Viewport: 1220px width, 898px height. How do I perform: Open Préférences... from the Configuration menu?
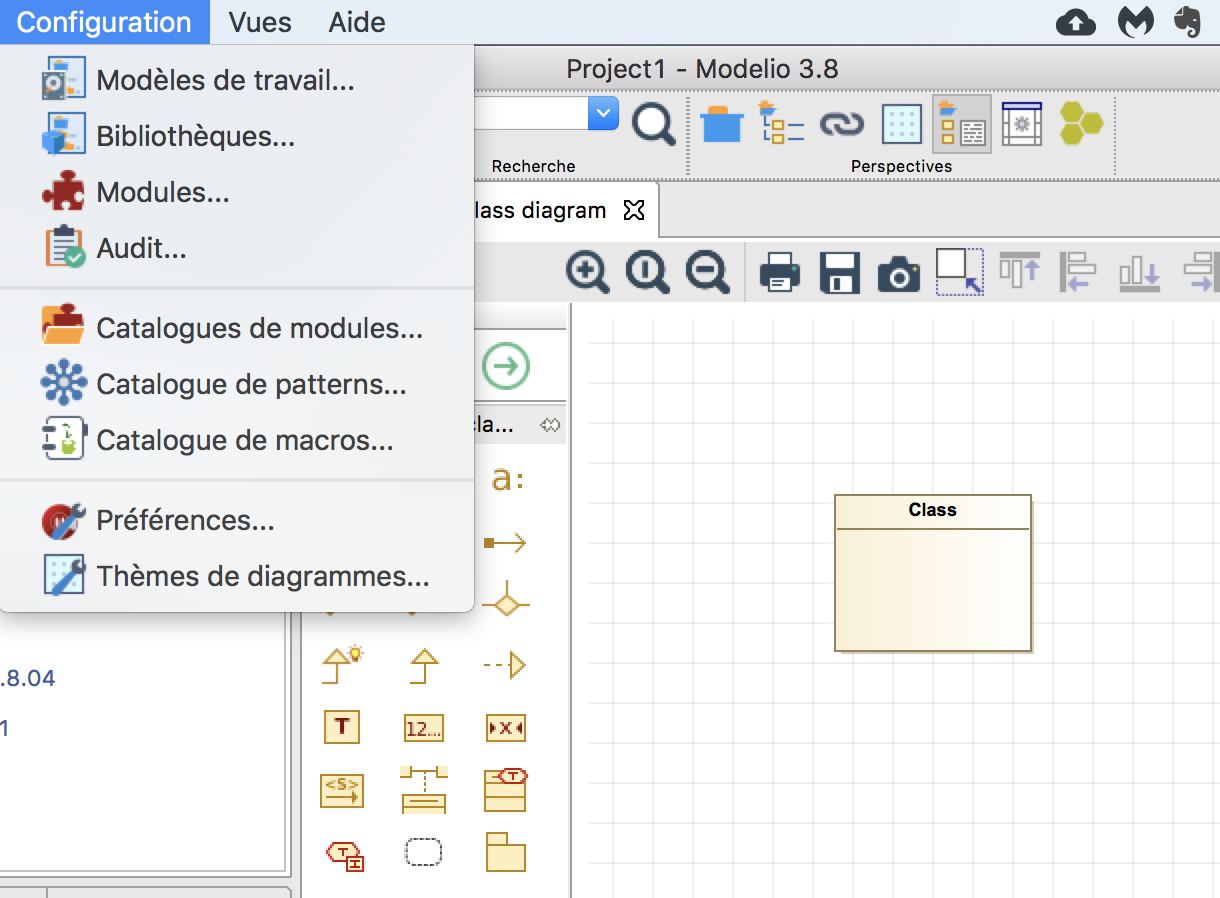coord(185,520)
